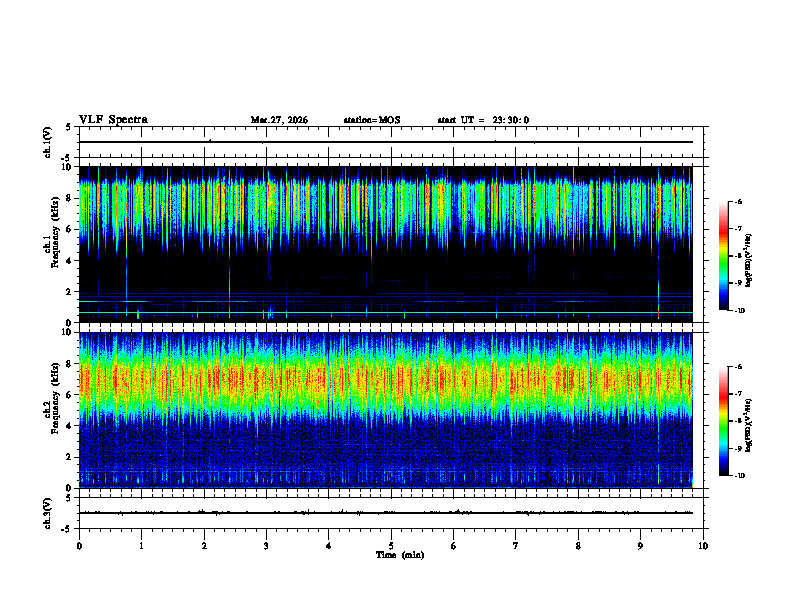Click the "5" volt tick of ch.3(V) panel
792x612 pixels.
click(x=68, y=498)
